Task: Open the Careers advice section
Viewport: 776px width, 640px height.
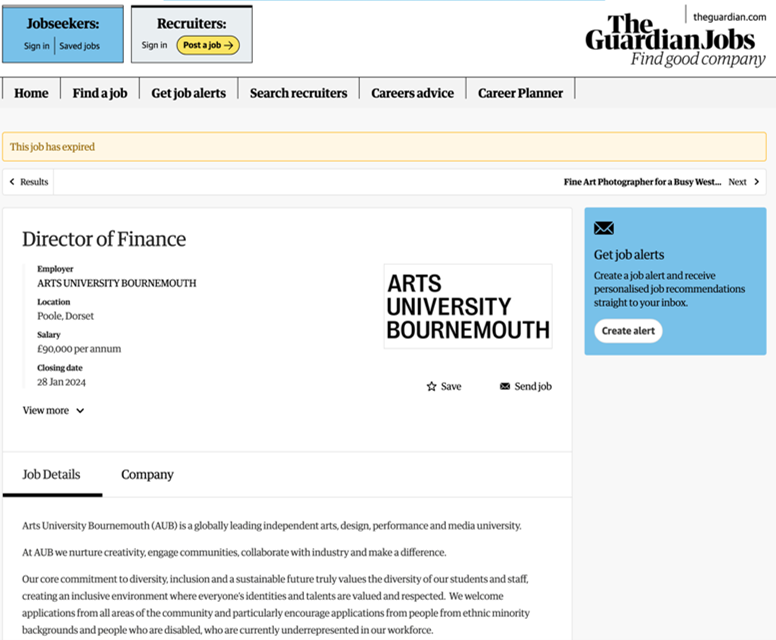Action: pos(412,93)
